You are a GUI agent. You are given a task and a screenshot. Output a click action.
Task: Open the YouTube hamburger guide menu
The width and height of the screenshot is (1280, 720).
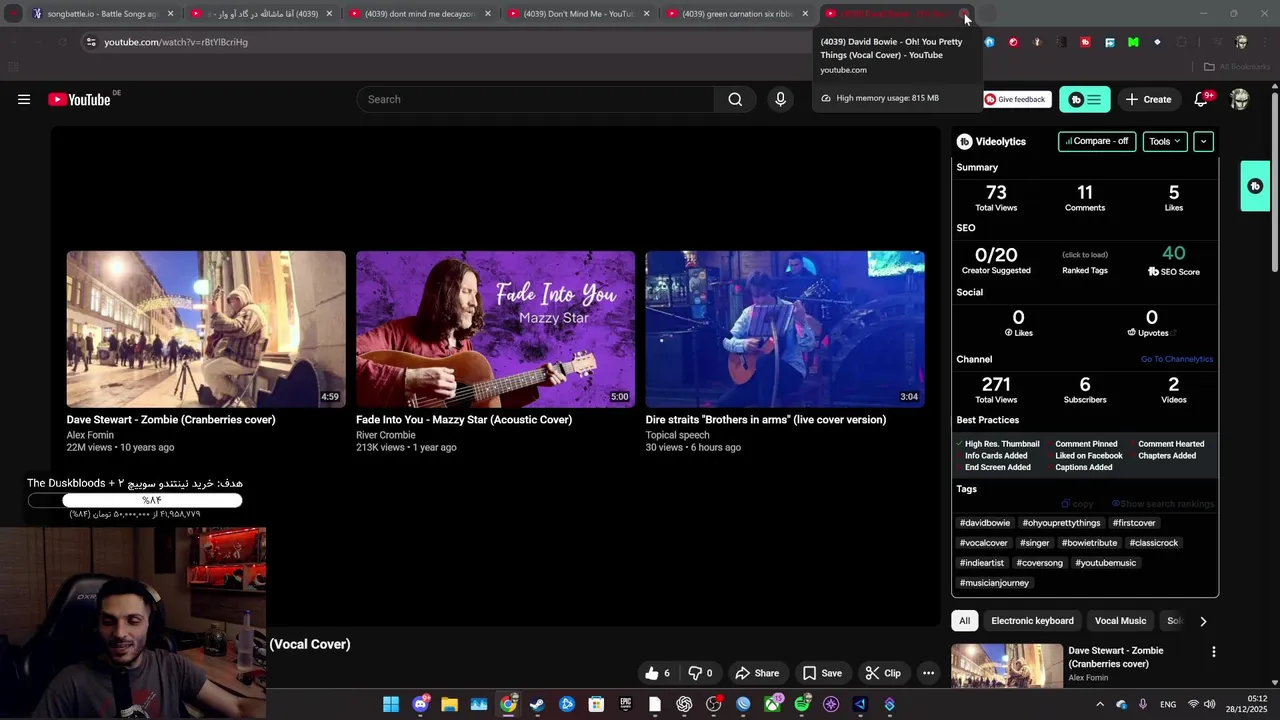pos(24,99)
